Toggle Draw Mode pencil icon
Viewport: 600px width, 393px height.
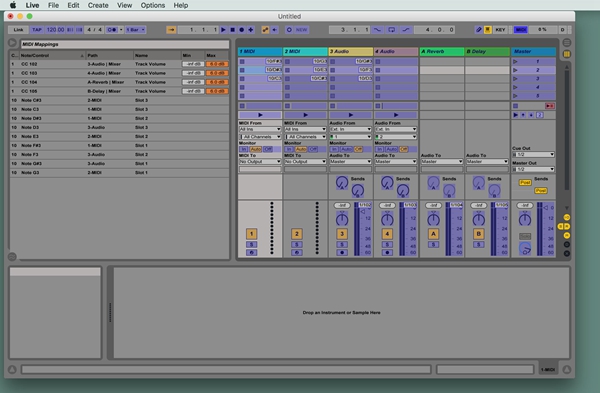coord(478,29)
